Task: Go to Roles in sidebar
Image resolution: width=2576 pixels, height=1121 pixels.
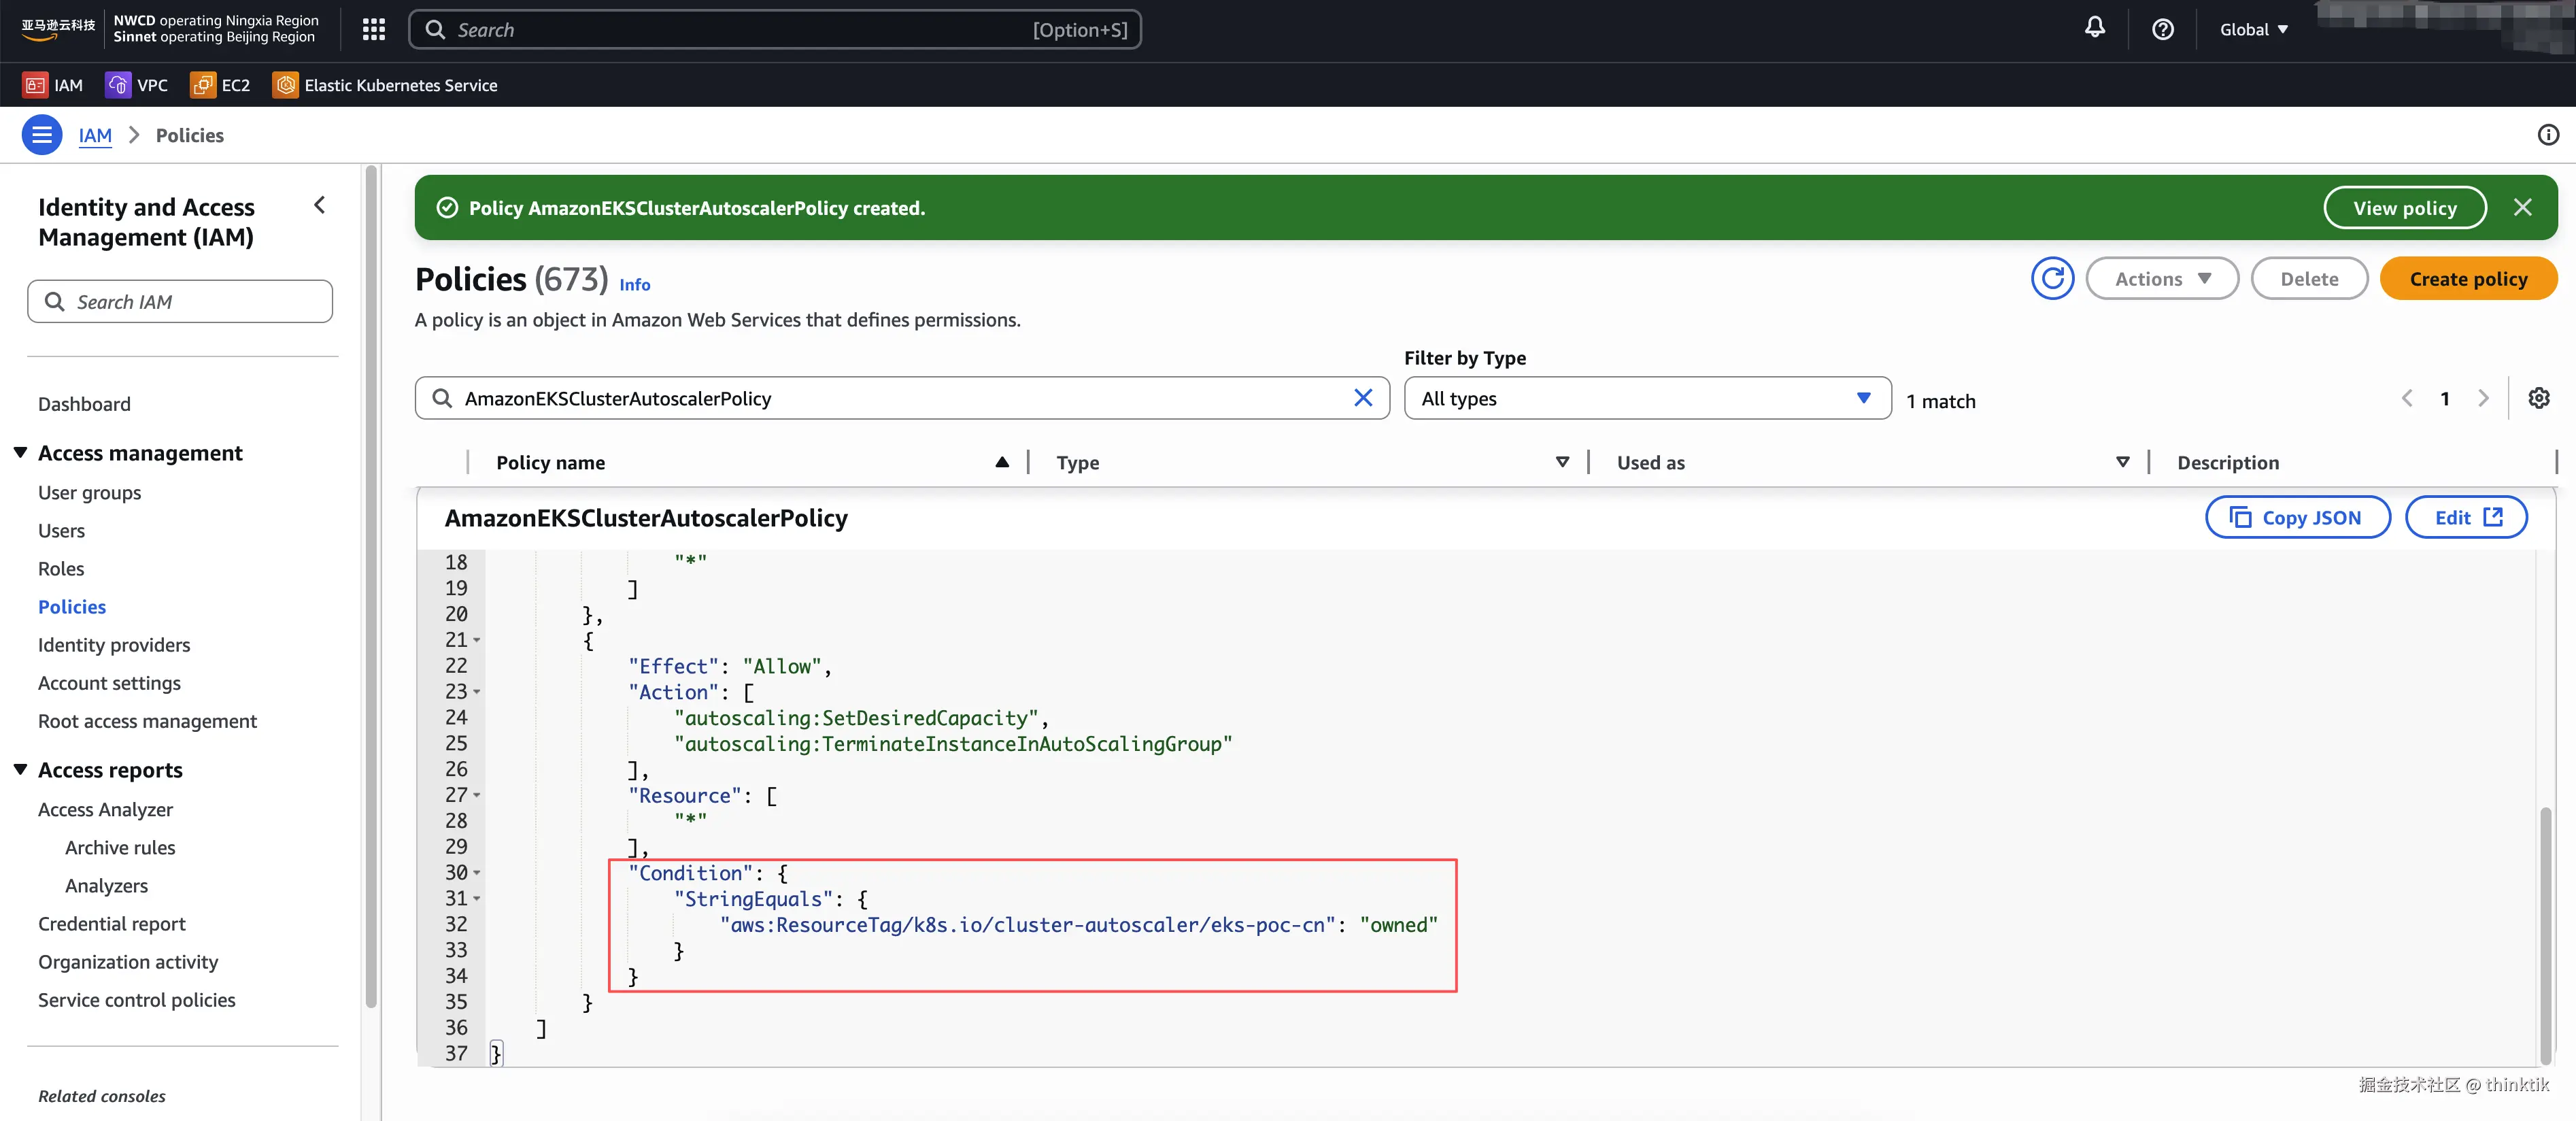Action: (61, 569)
